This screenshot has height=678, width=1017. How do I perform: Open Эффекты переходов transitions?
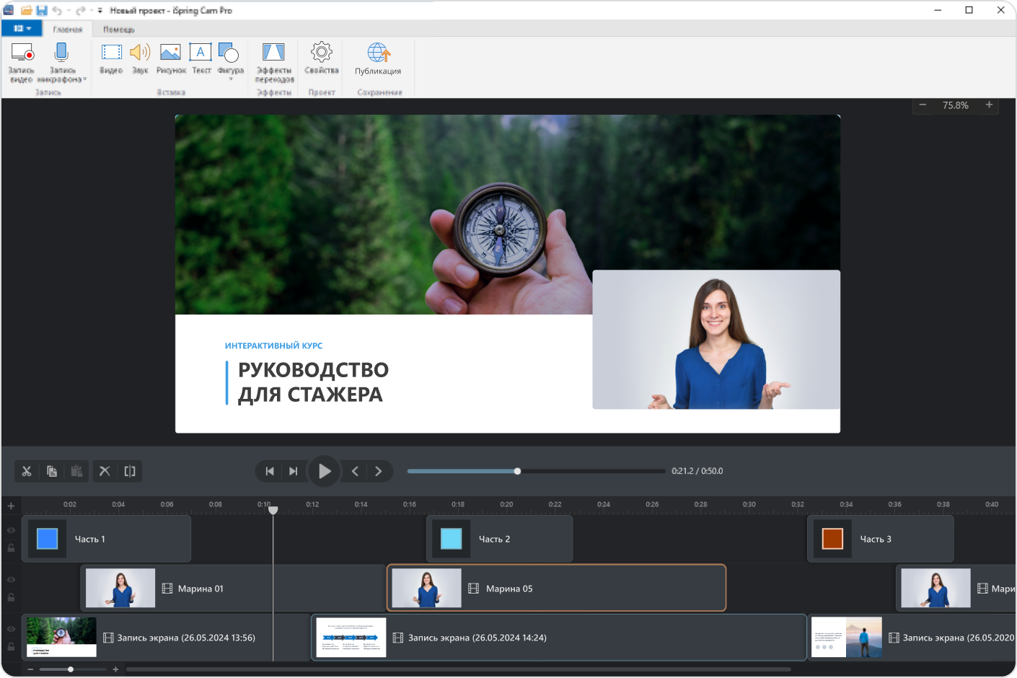(x=274, y=62)
